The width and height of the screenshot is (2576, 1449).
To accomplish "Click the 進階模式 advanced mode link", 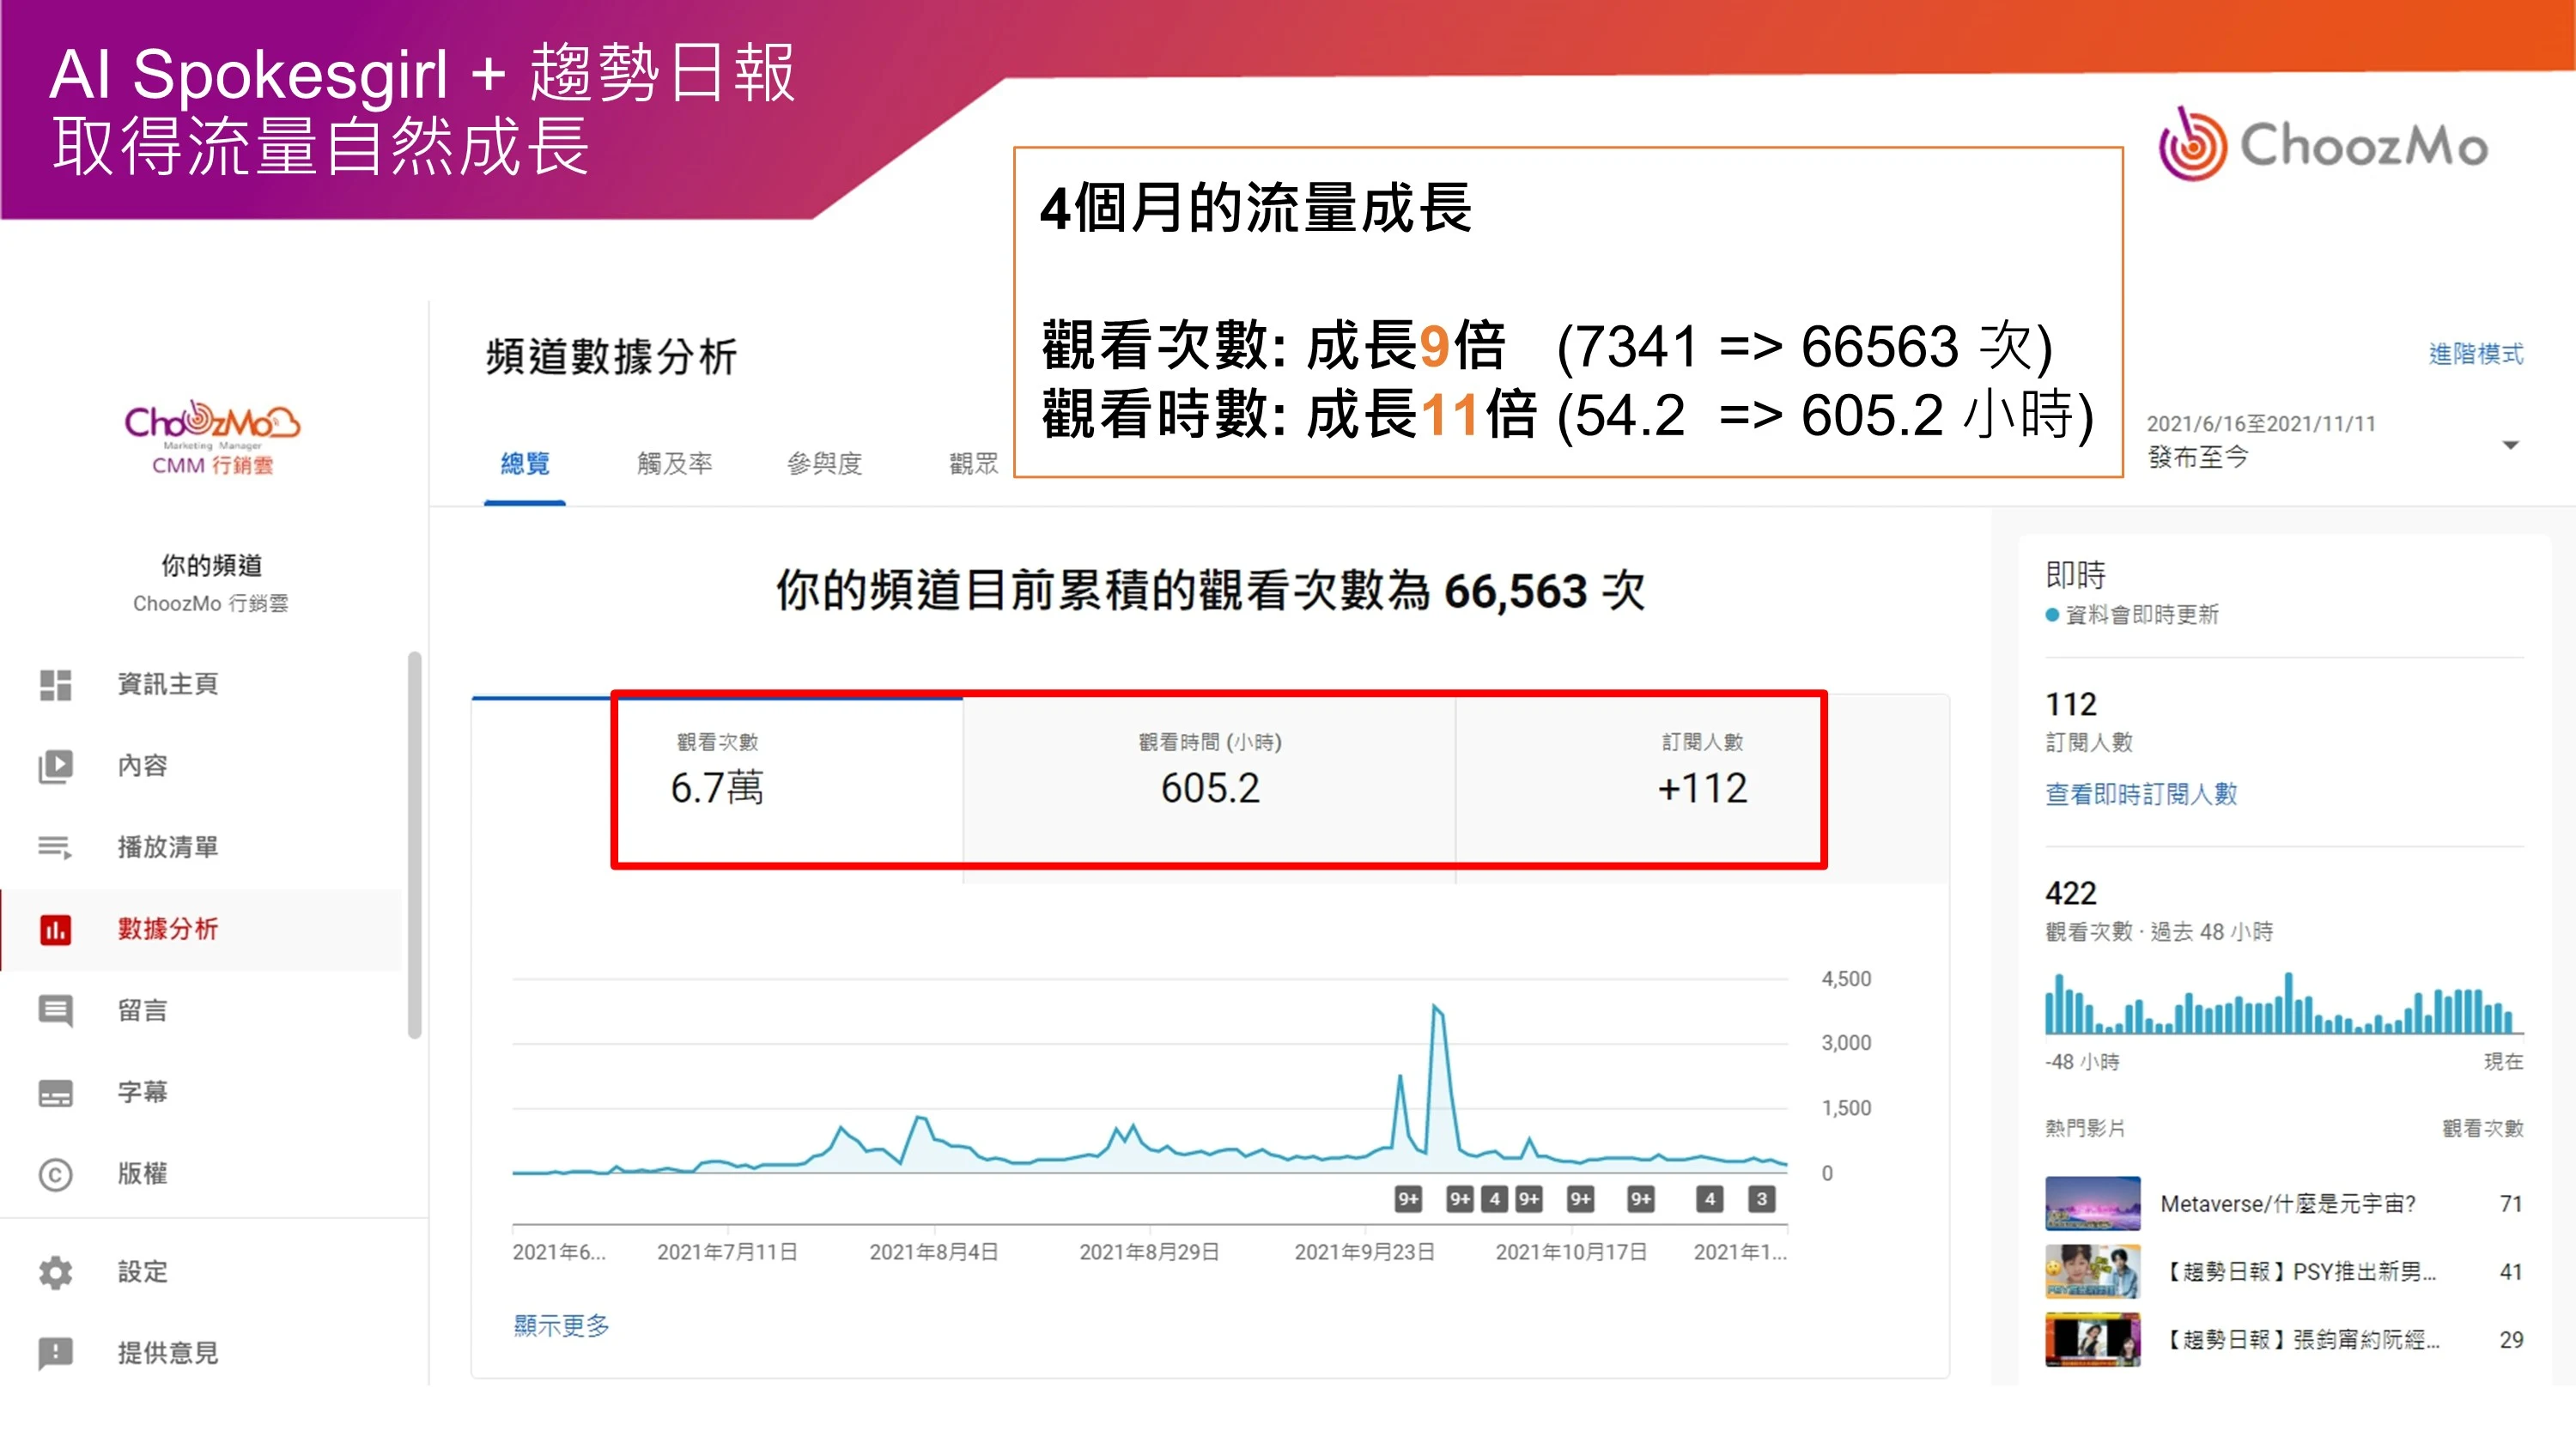I will (x=2475, y=354).
